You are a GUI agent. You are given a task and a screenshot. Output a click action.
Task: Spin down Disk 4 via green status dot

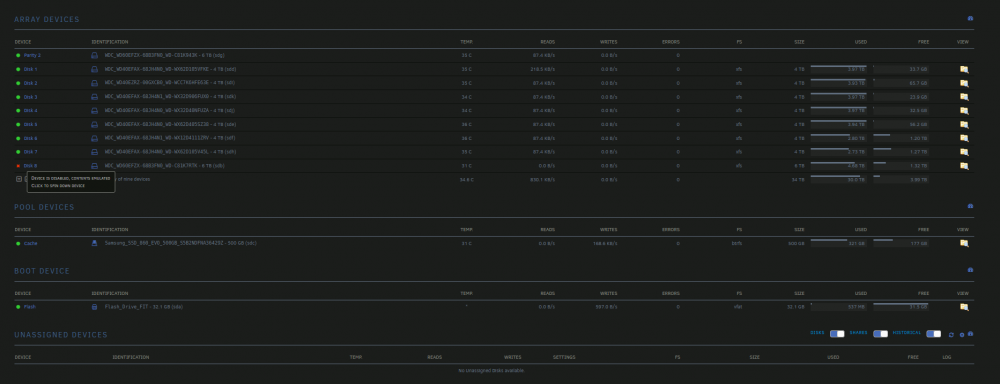[x=18, y=110]
